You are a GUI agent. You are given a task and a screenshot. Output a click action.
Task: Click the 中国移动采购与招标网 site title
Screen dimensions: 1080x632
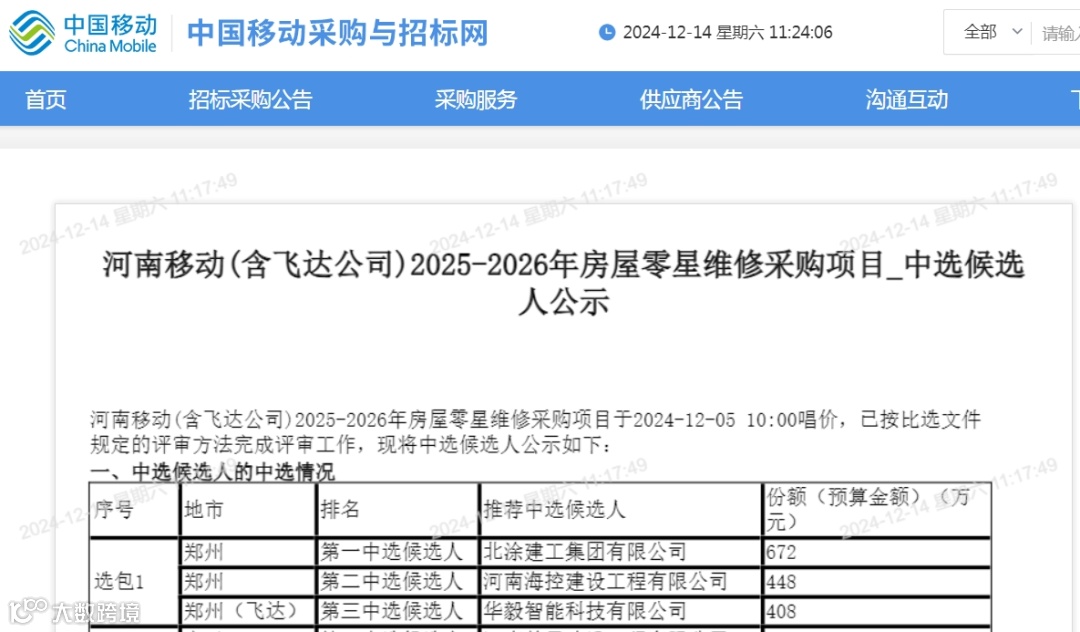tap(338, 33)
